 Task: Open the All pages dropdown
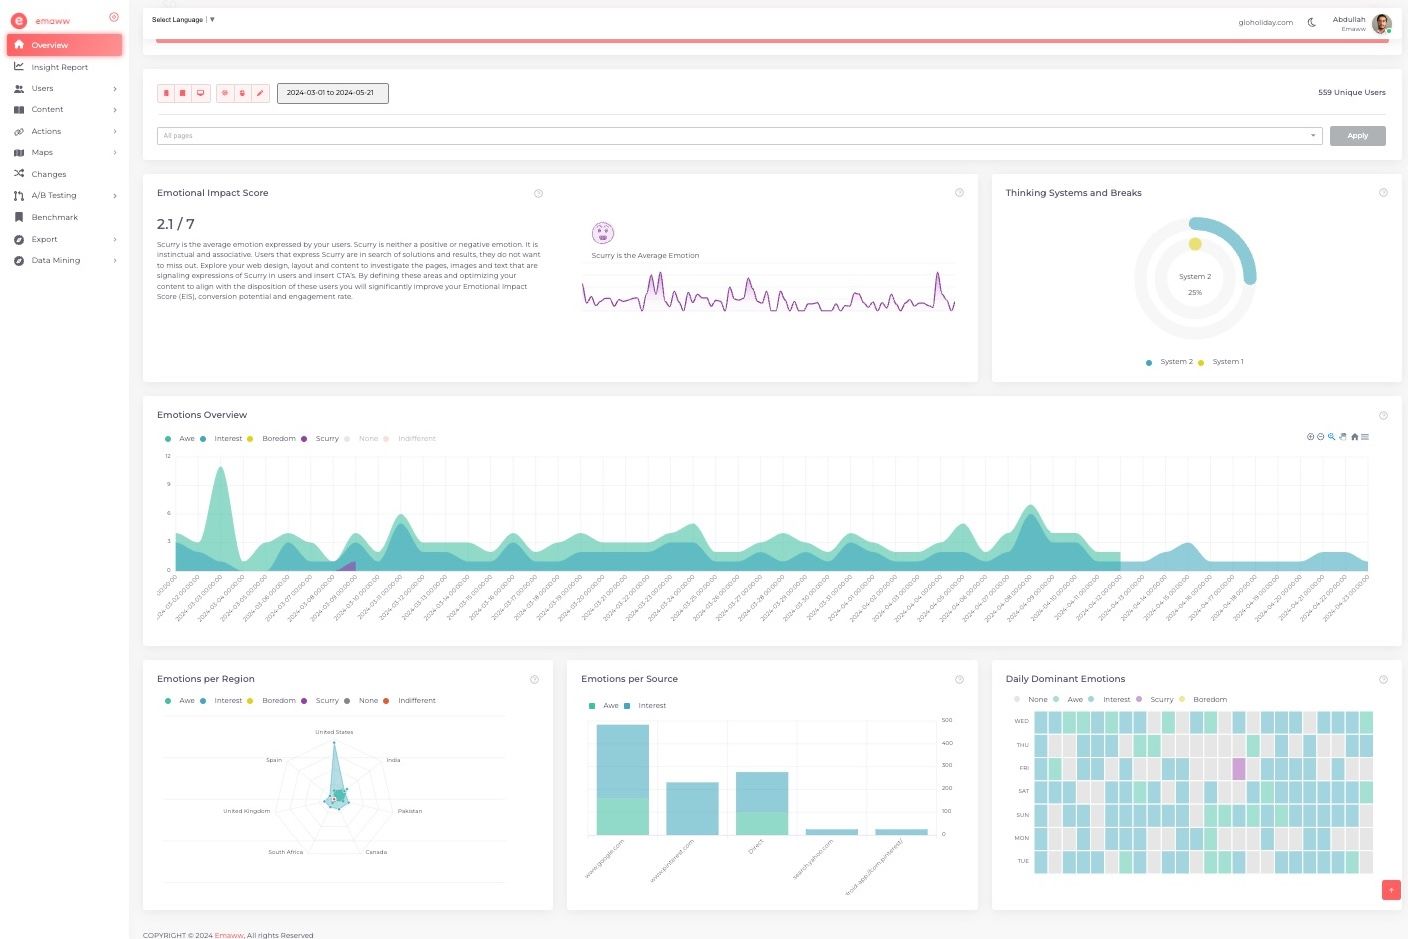pyautogui.click(x=740, y=136)
